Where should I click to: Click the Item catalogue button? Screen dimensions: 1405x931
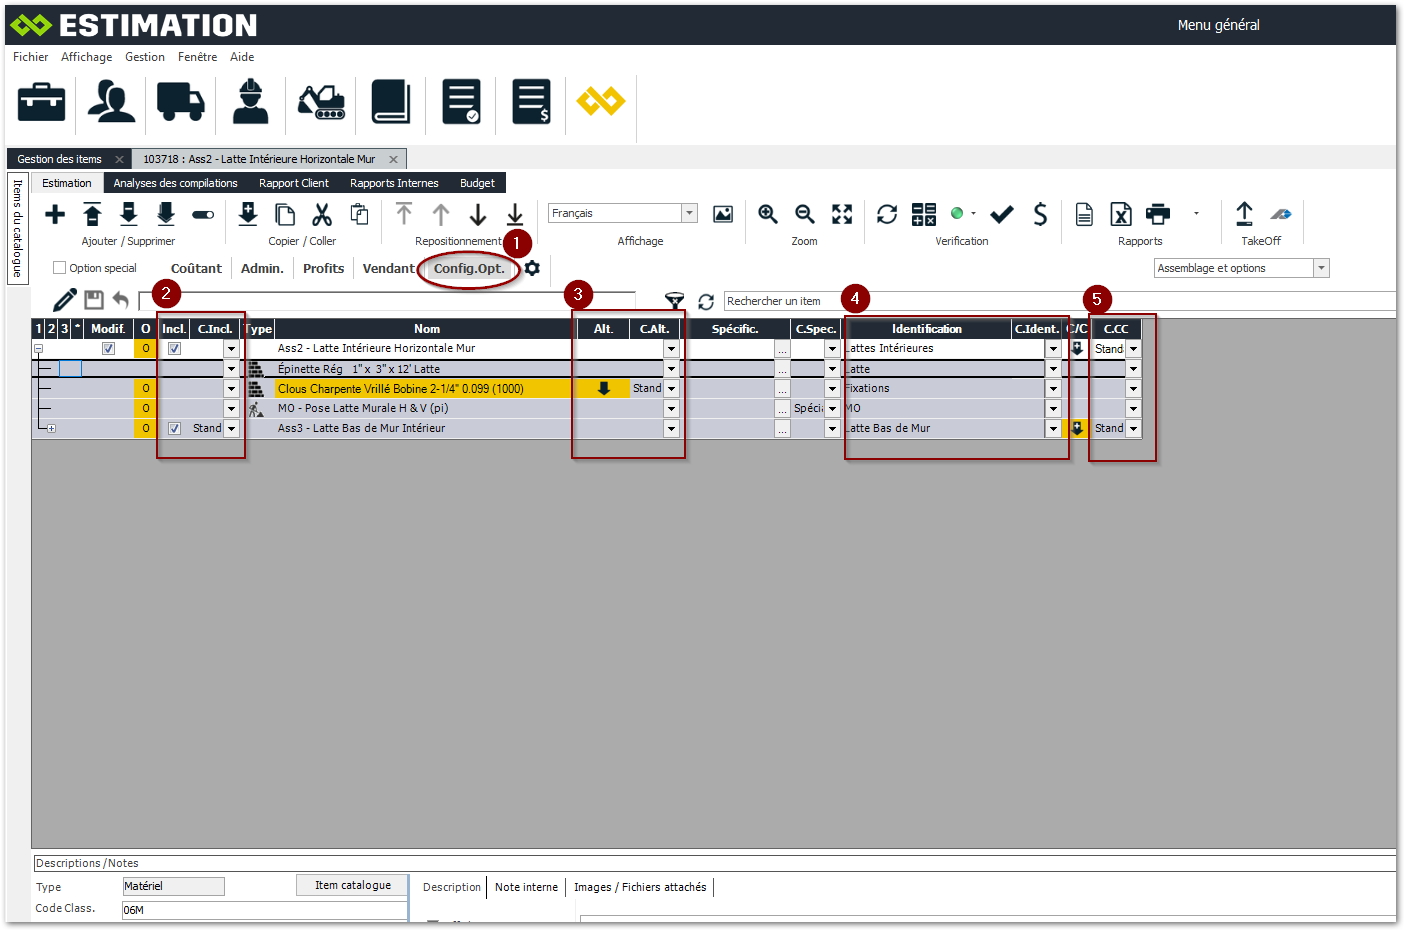352,885
